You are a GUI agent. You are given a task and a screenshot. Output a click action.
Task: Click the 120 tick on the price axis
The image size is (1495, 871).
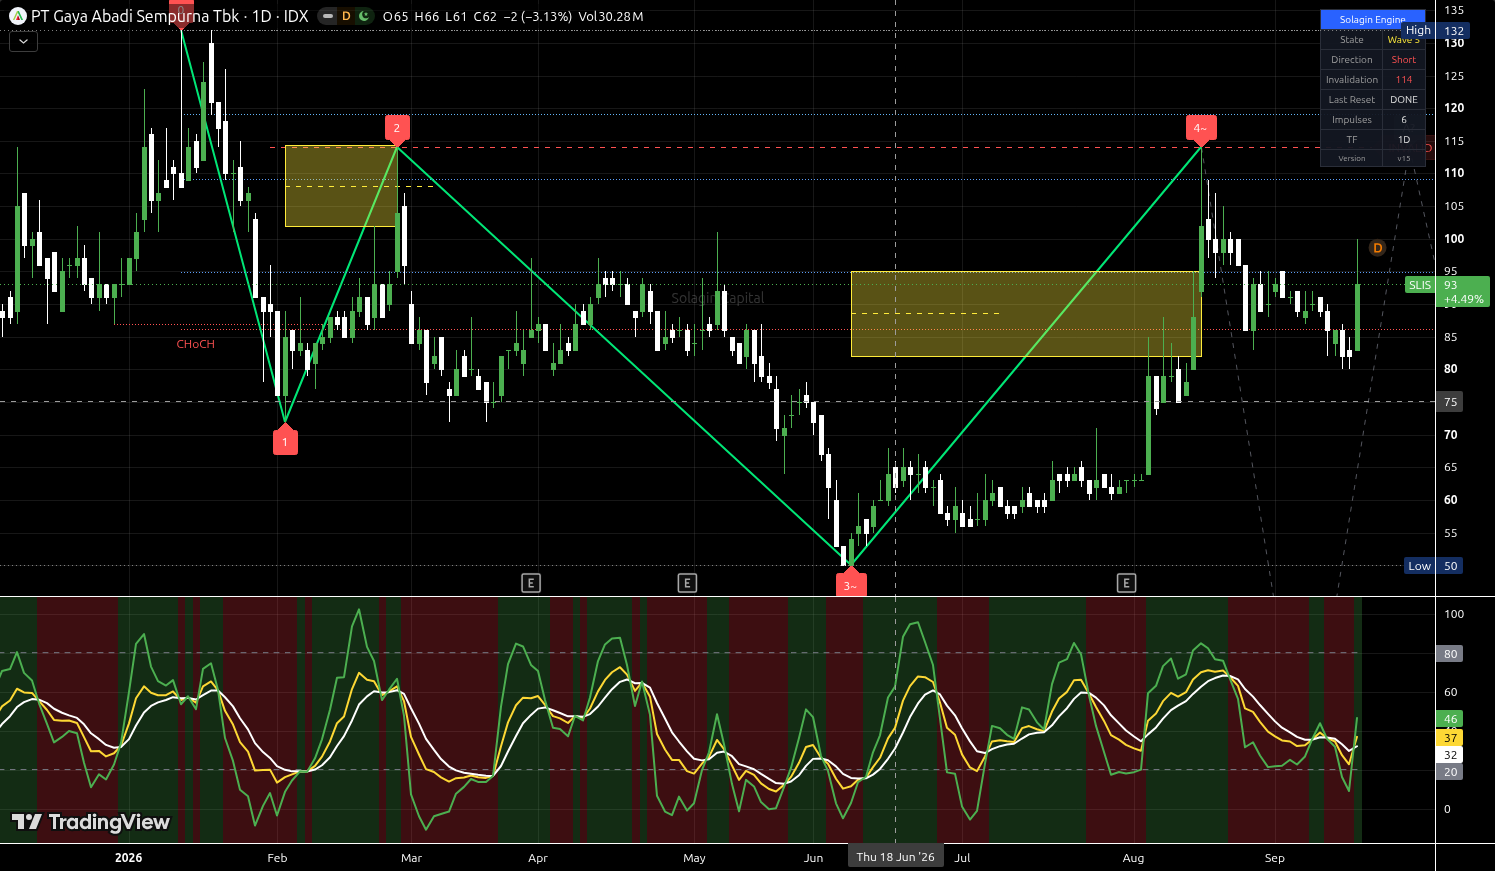pos(1453,108)
